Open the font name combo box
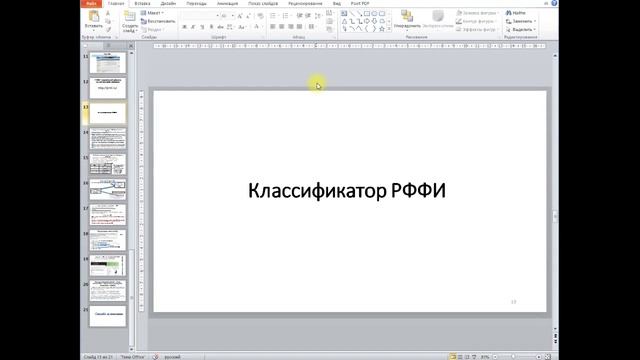The height and width of the screenshot is (360, 640). [200, 16]
